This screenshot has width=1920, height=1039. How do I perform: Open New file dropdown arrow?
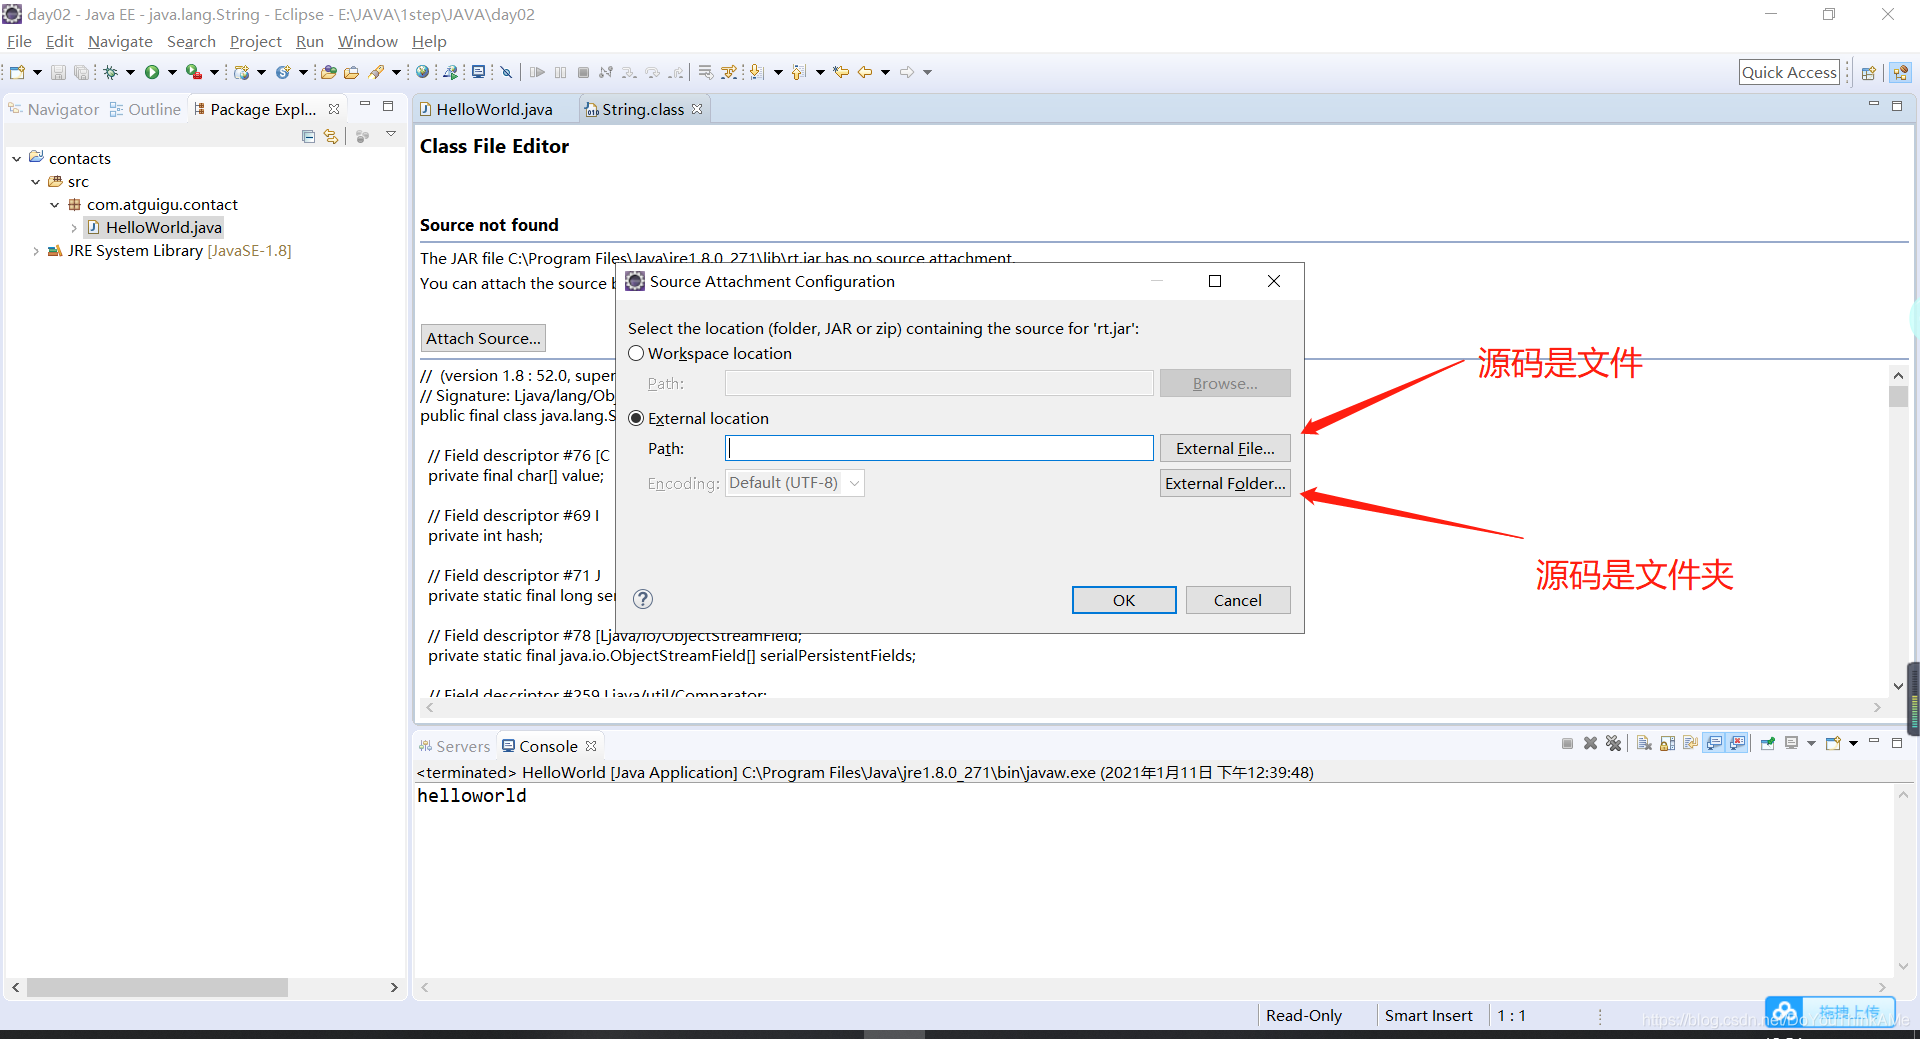click(37, 72)
